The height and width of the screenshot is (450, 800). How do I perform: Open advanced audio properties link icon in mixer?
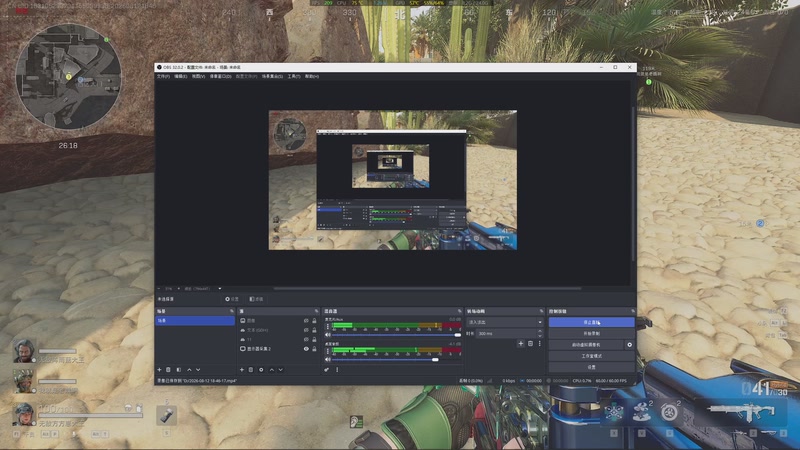327,369
